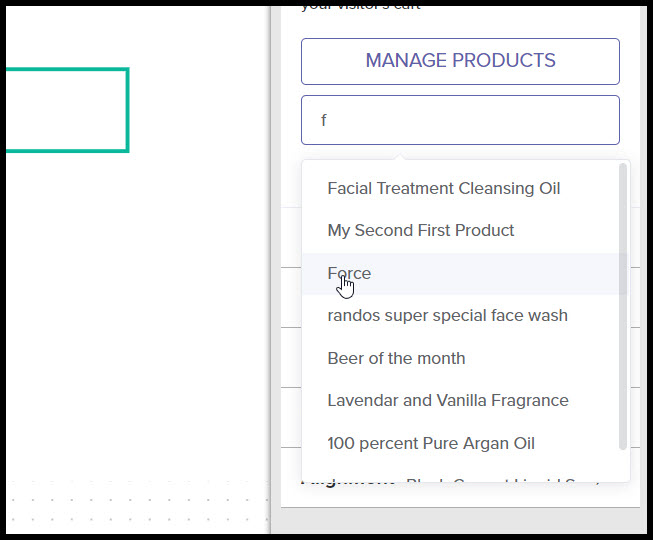The height and width of the screenshot is (540, 653).
Task: Click the MANAGE PRODUCTS button
Action: 460,61
